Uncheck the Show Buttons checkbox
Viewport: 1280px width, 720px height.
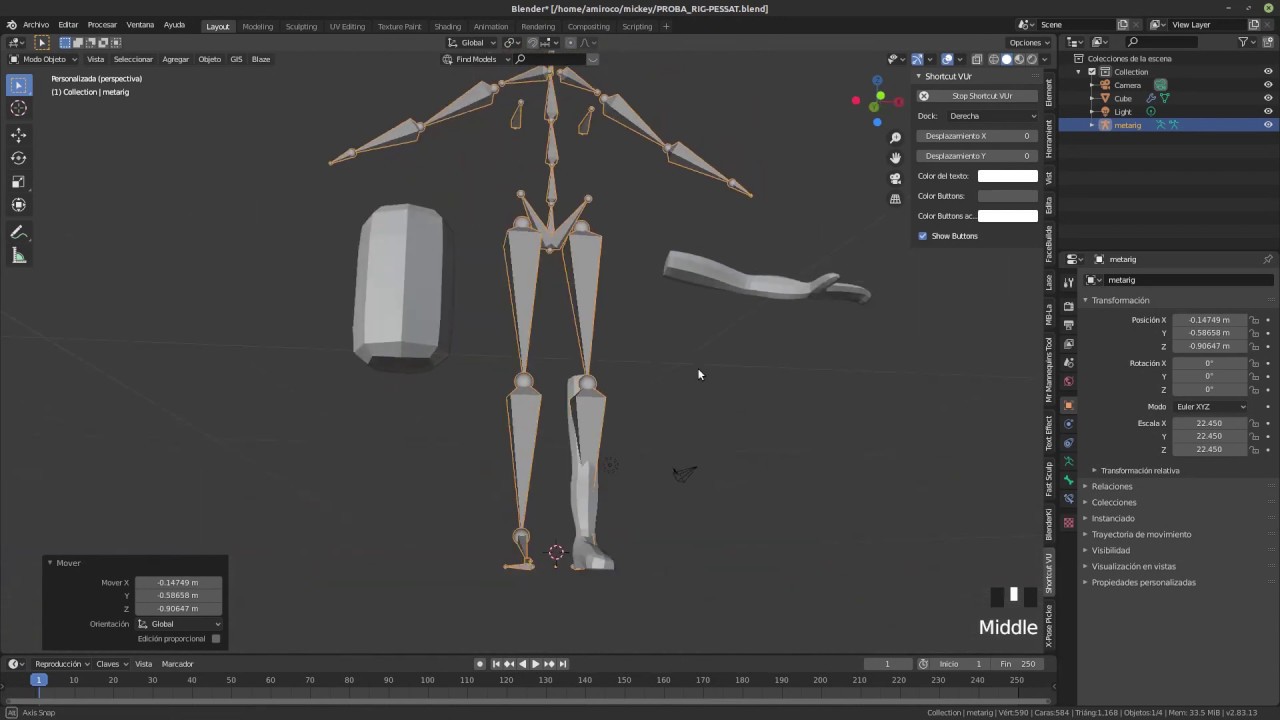[x=922, y=236]
